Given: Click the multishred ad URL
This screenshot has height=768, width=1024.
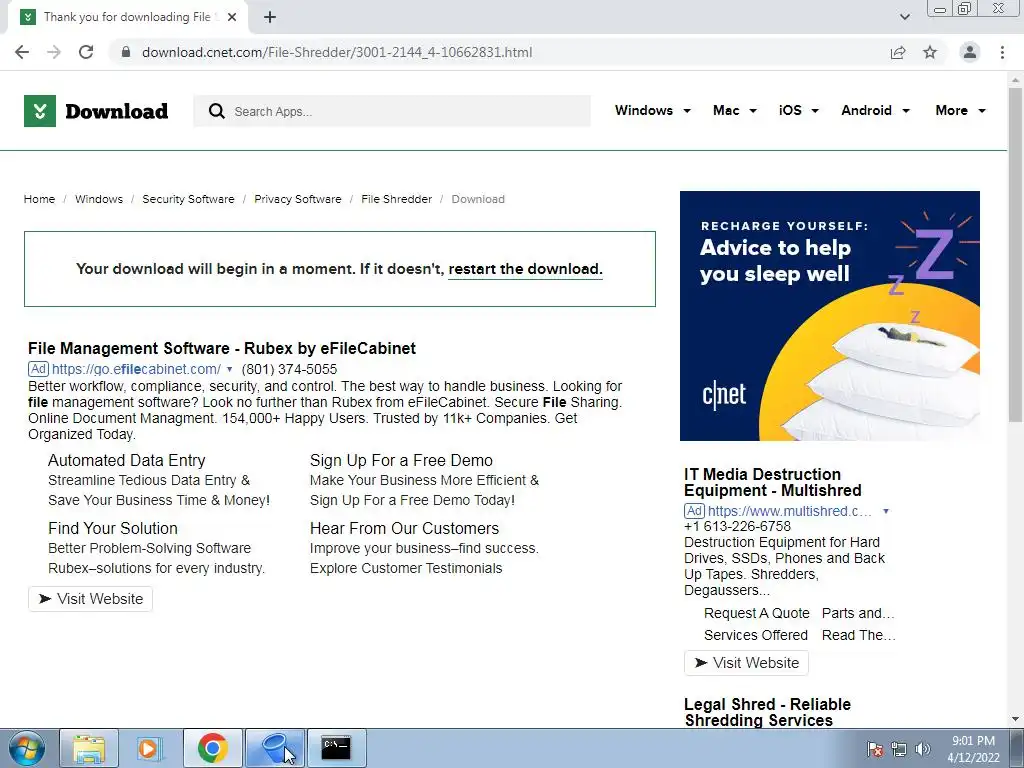Looking at the screenshot, I should point(790,511).
